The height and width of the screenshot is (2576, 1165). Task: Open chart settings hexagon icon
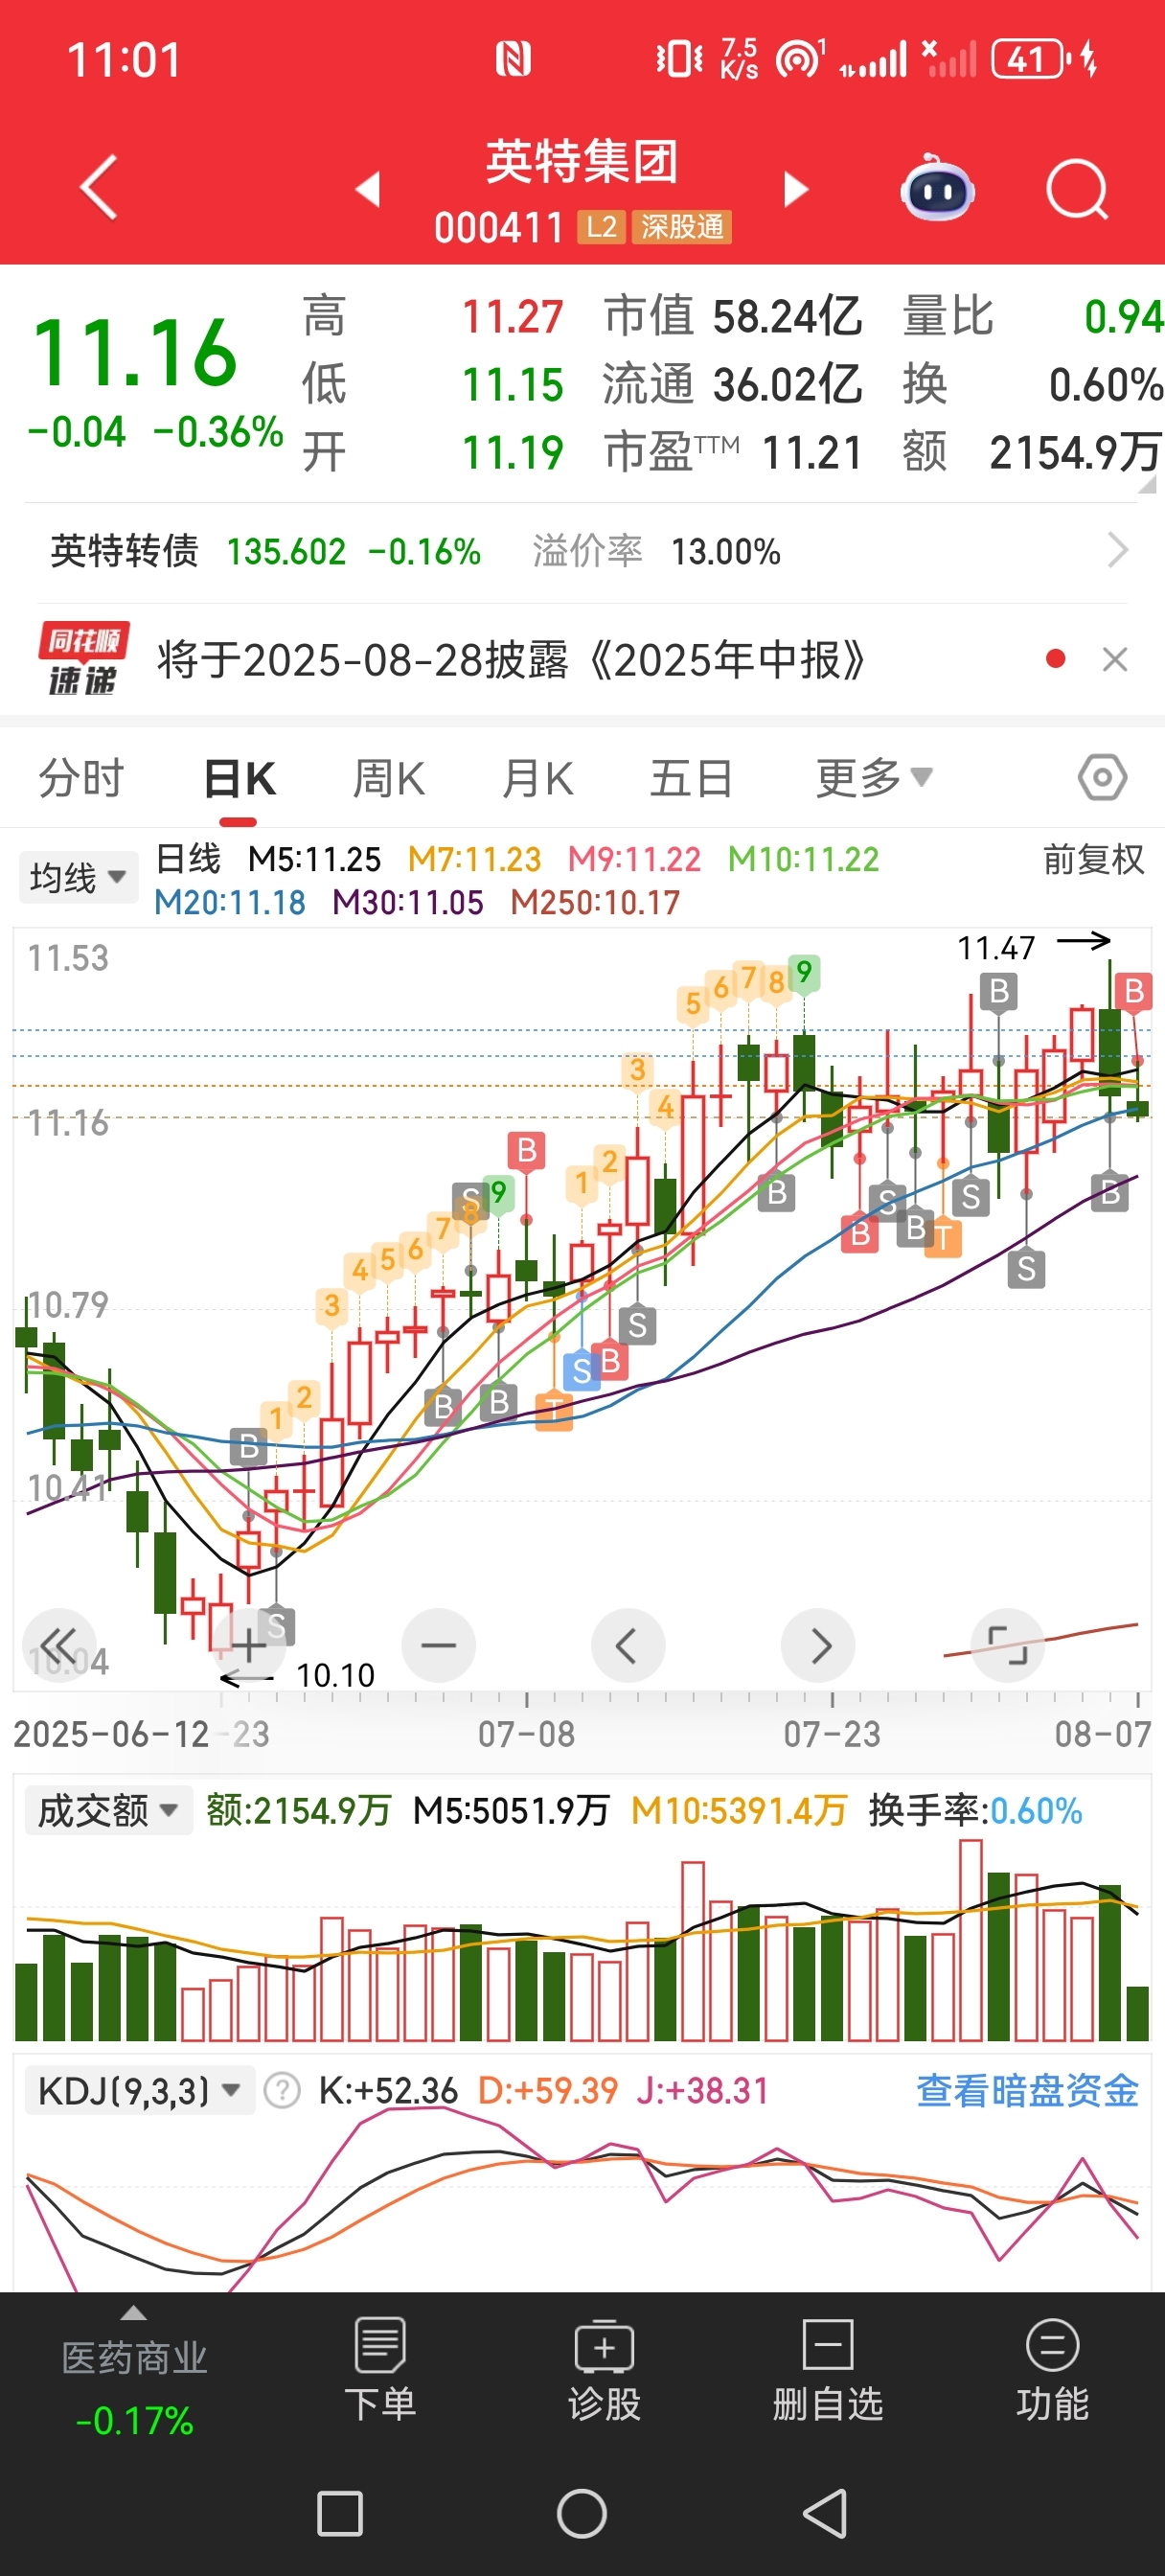(1102, 777)
